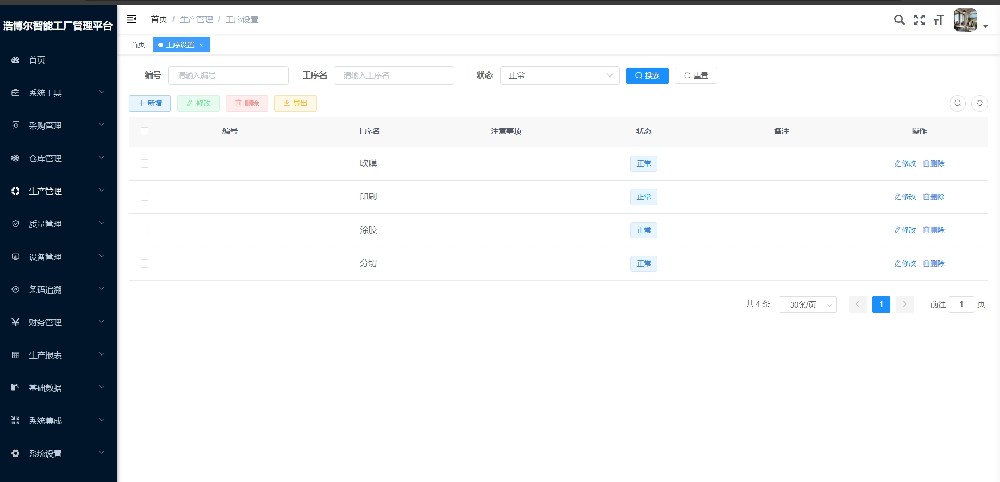Expand the 仓库管理 chevron in the sidebar
Screen dimensions: 1000x482
pyautogui.click(x=101, y=158)
